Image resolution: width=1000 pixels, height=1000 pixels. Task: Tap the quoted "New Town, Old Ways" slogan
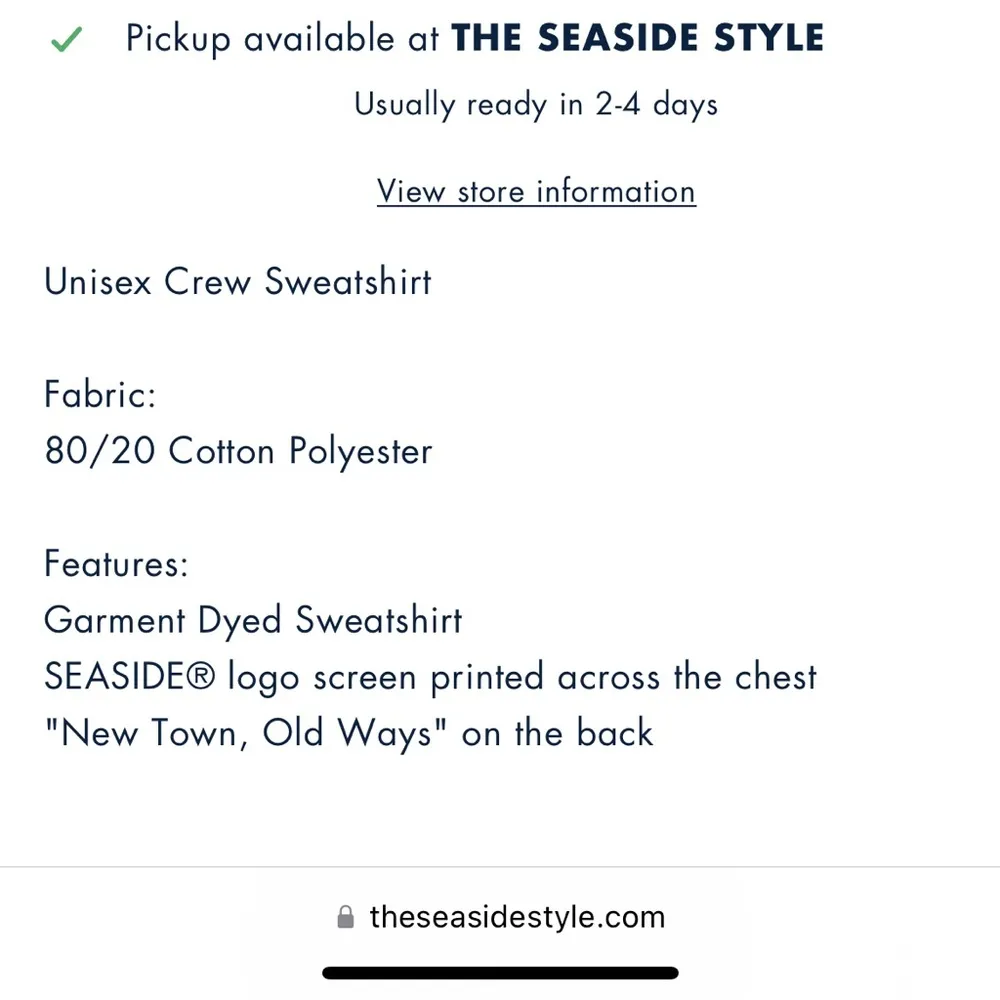[x=246, y=734]
